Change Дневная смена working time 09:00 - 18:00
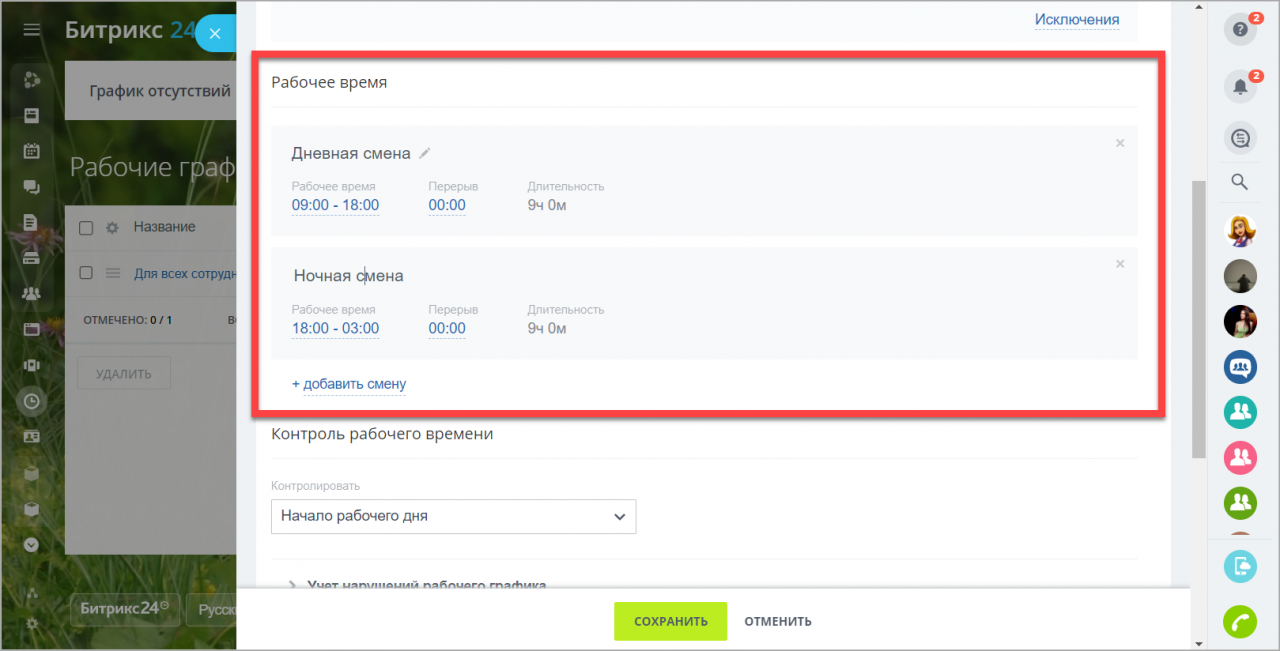The image size is (1280, 651). pyautogui.click(x=335, y=206)
